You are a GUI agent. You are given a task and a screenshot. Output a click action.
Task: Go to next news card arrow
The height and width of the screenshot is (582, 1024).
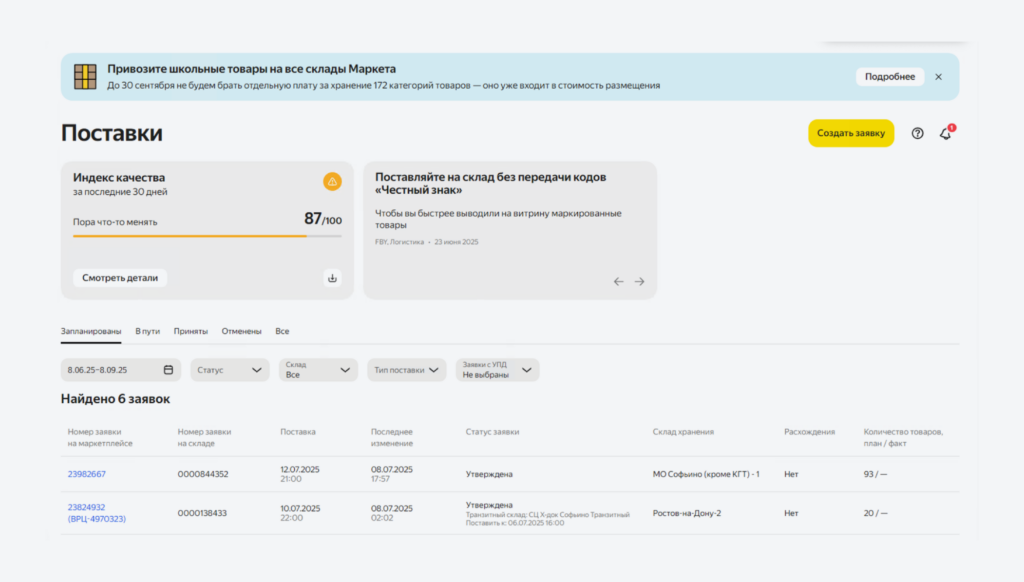(640, 282)
